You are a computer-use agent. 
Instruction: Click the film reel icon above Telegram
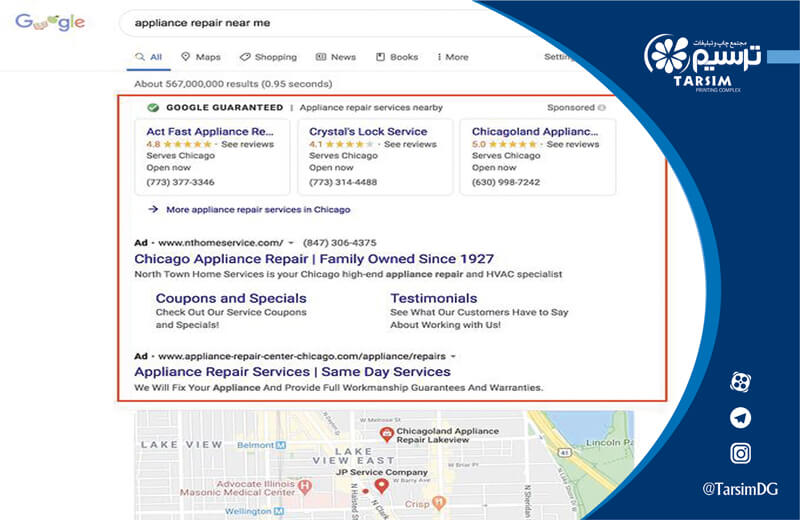tap(740, 382)
